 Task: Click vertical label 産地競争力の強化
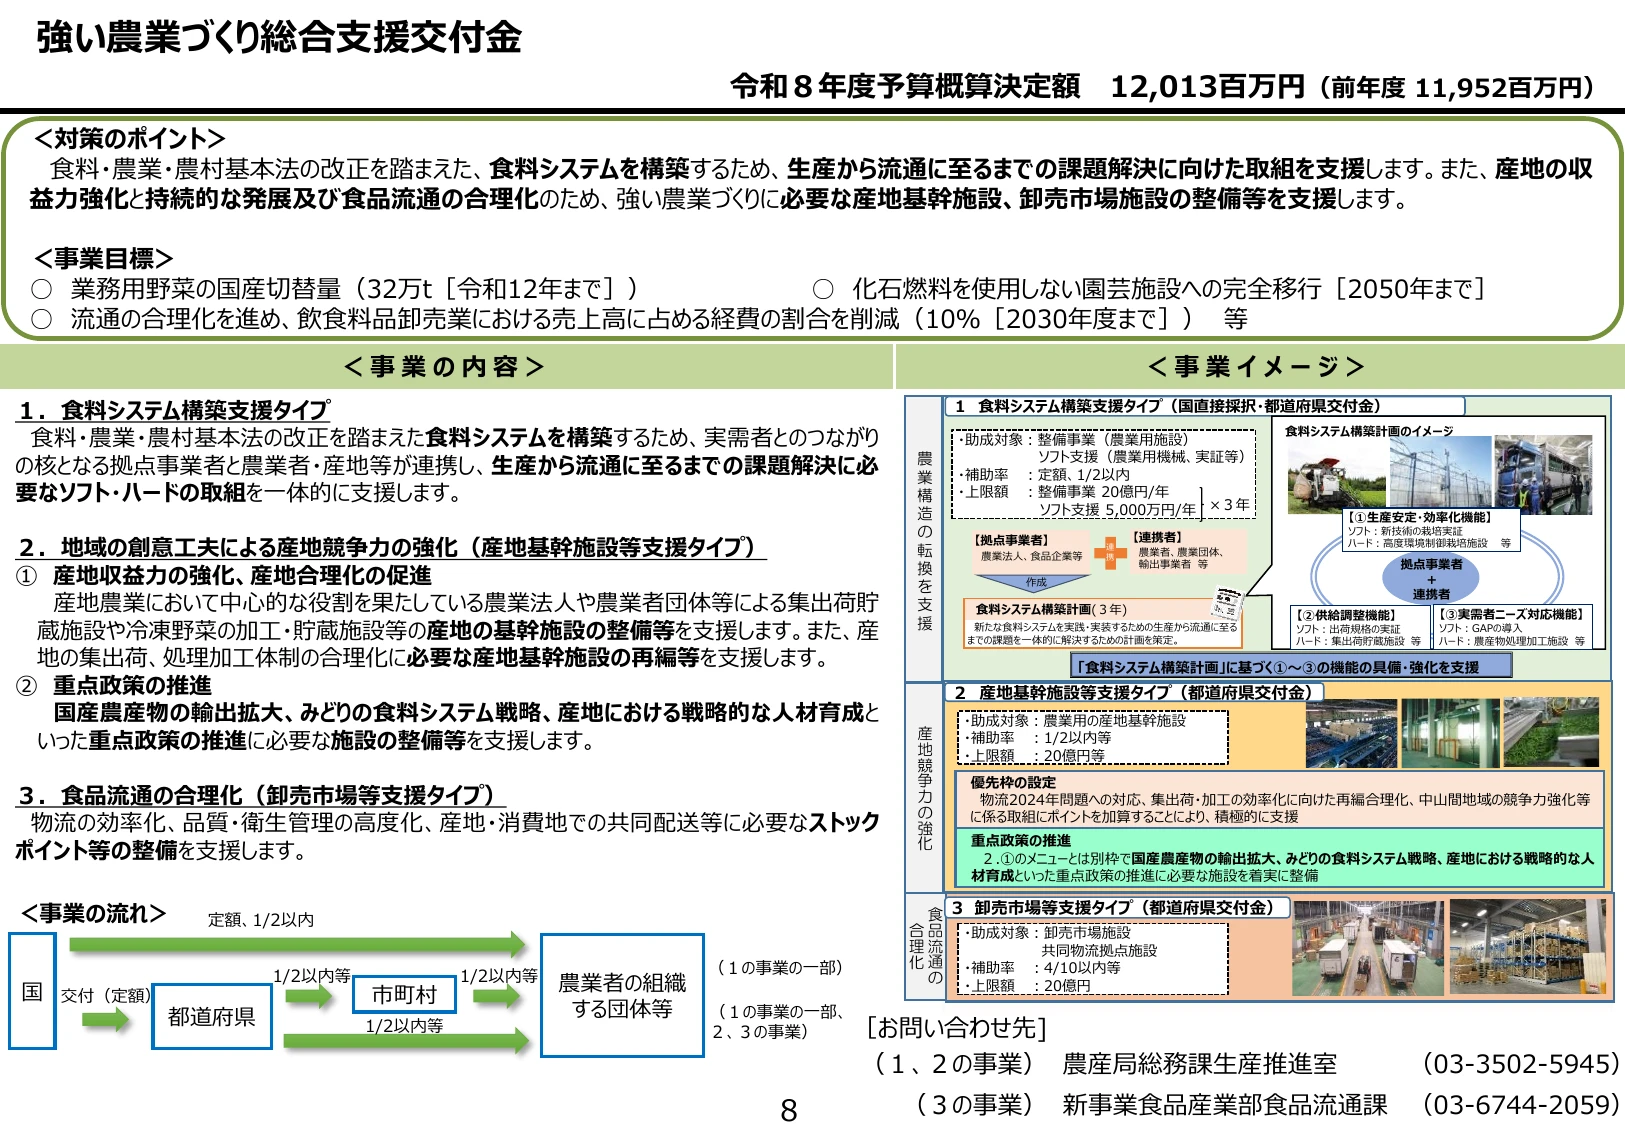coord(924,788)
